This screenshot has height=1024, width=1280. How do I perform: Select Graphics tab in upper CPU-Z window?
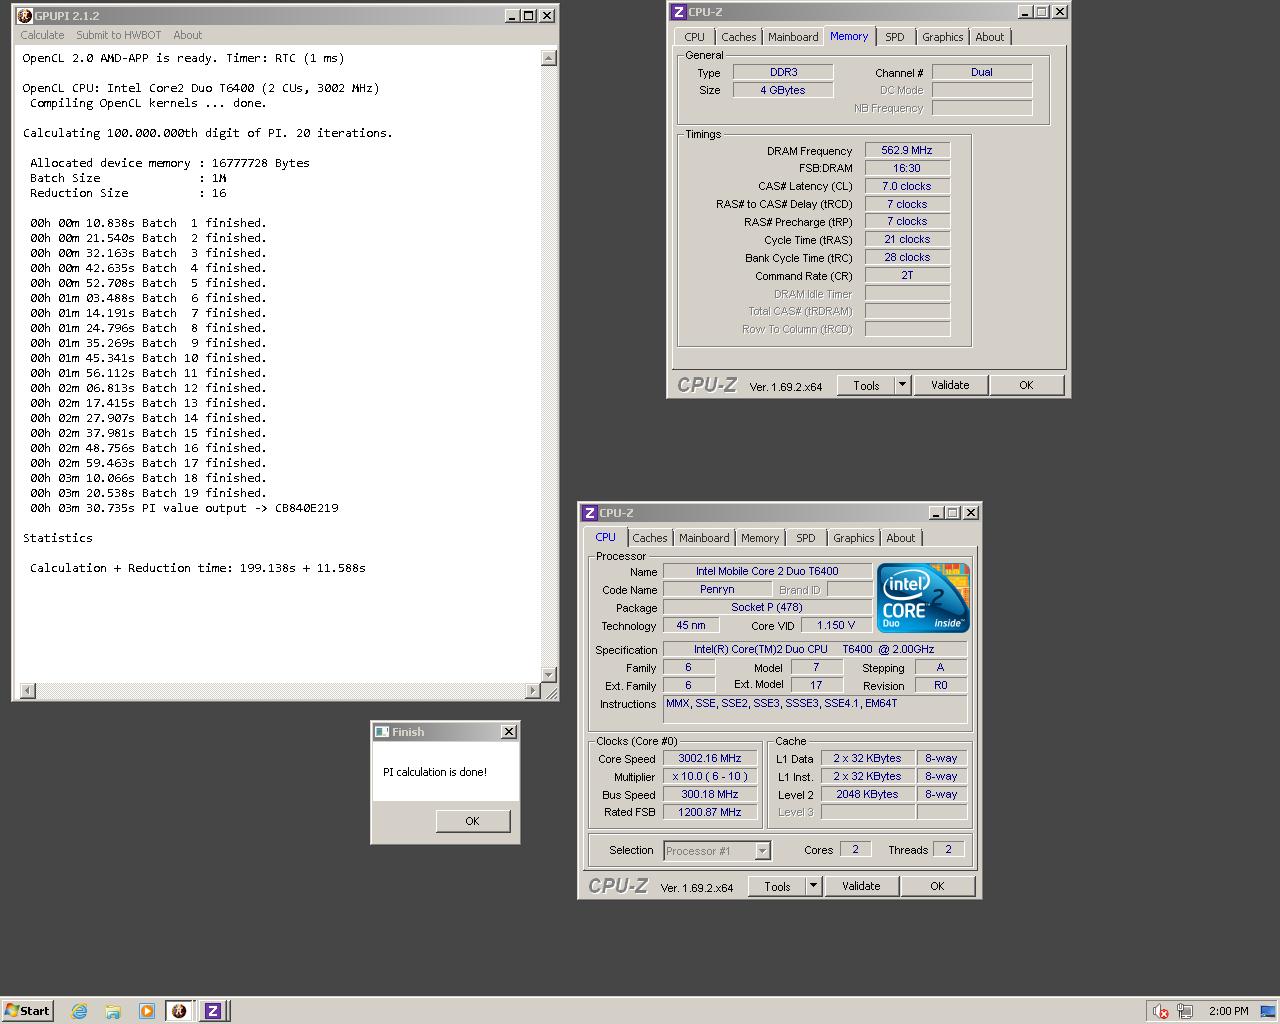coord(942,37)
